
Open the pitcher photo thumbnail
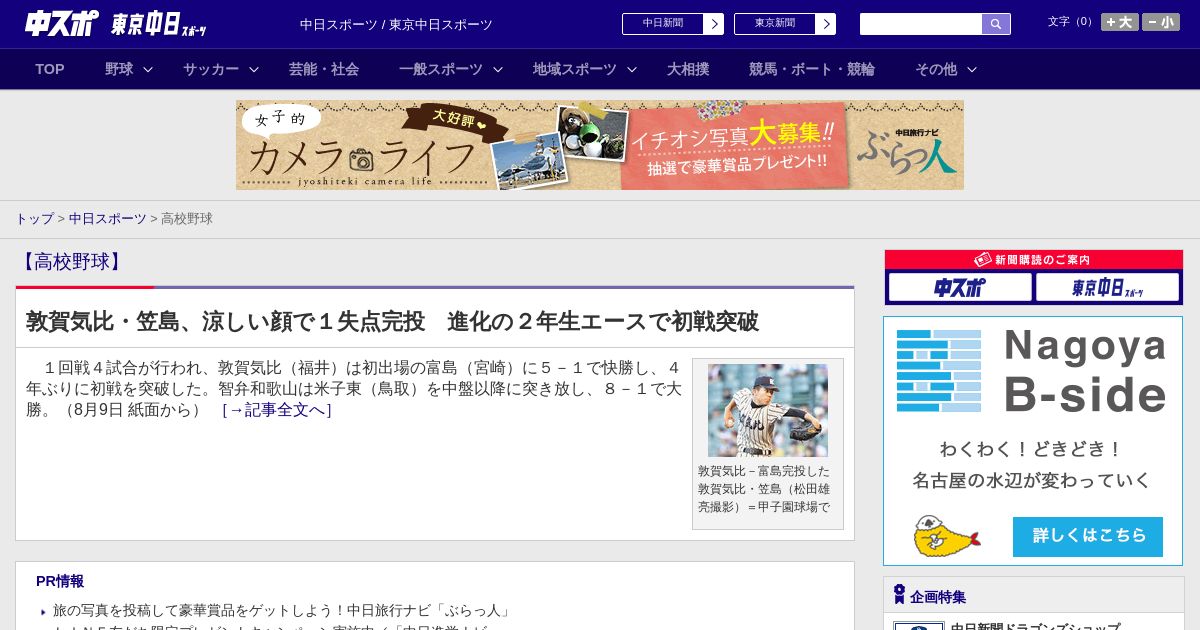[768, 410]
